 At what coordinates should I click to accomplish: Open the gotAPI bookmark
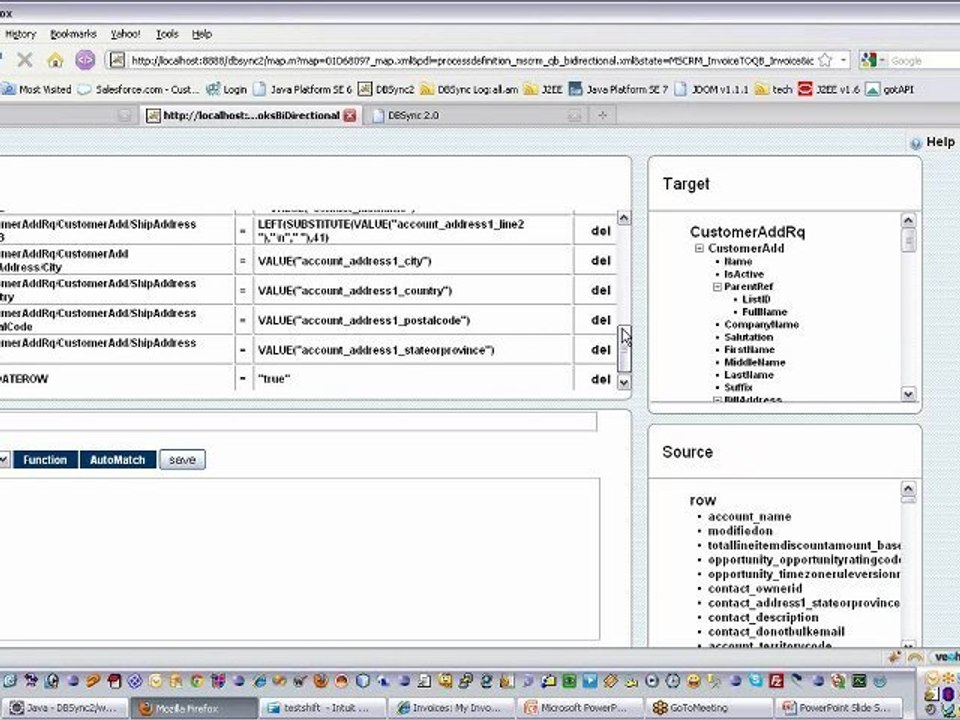[890, 89]
